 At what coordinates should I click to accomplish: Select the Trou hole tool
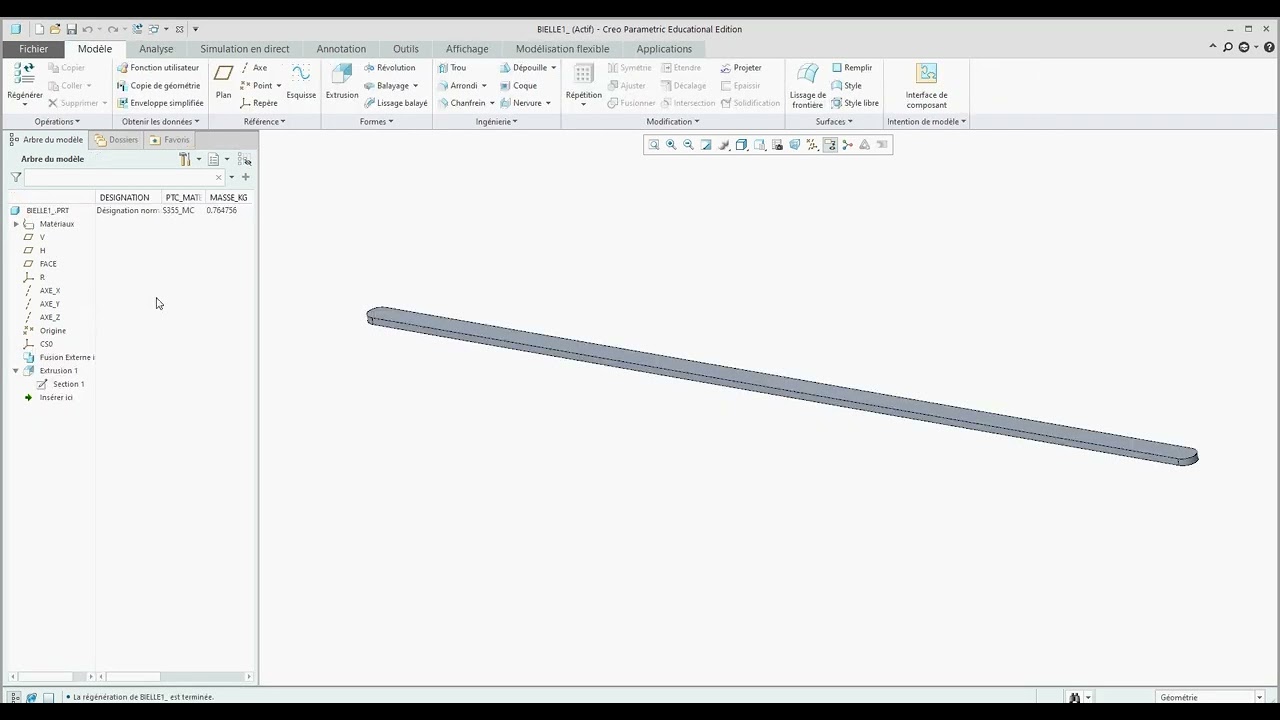(452, 68)
